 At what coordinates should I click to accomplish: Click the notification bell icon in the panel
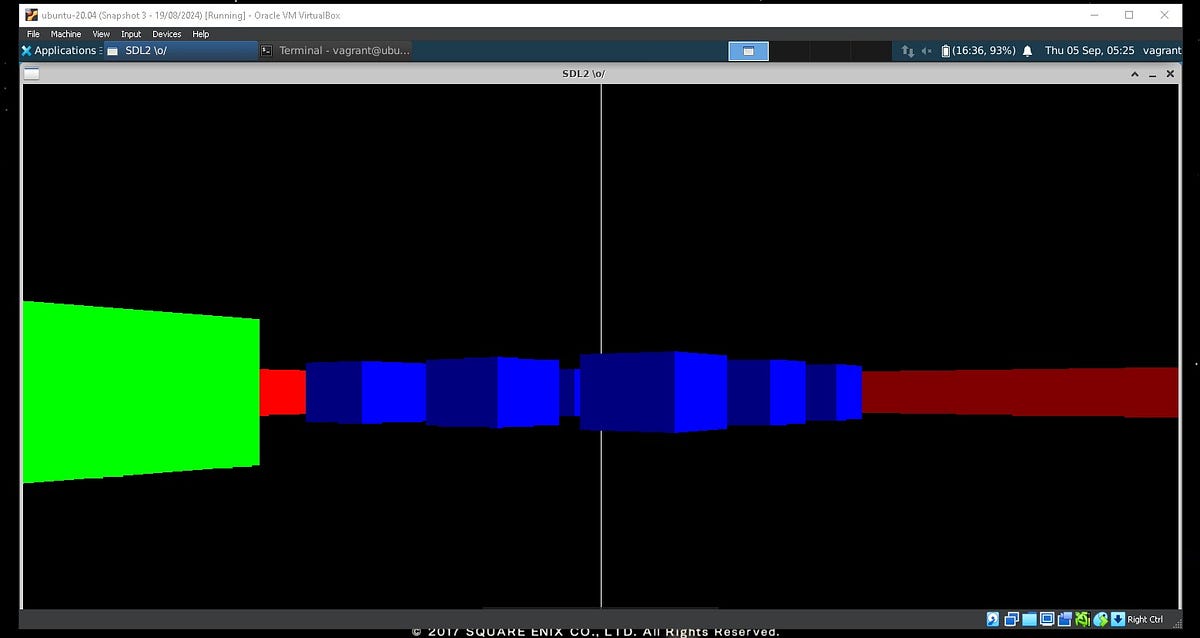coord(1027,50)
